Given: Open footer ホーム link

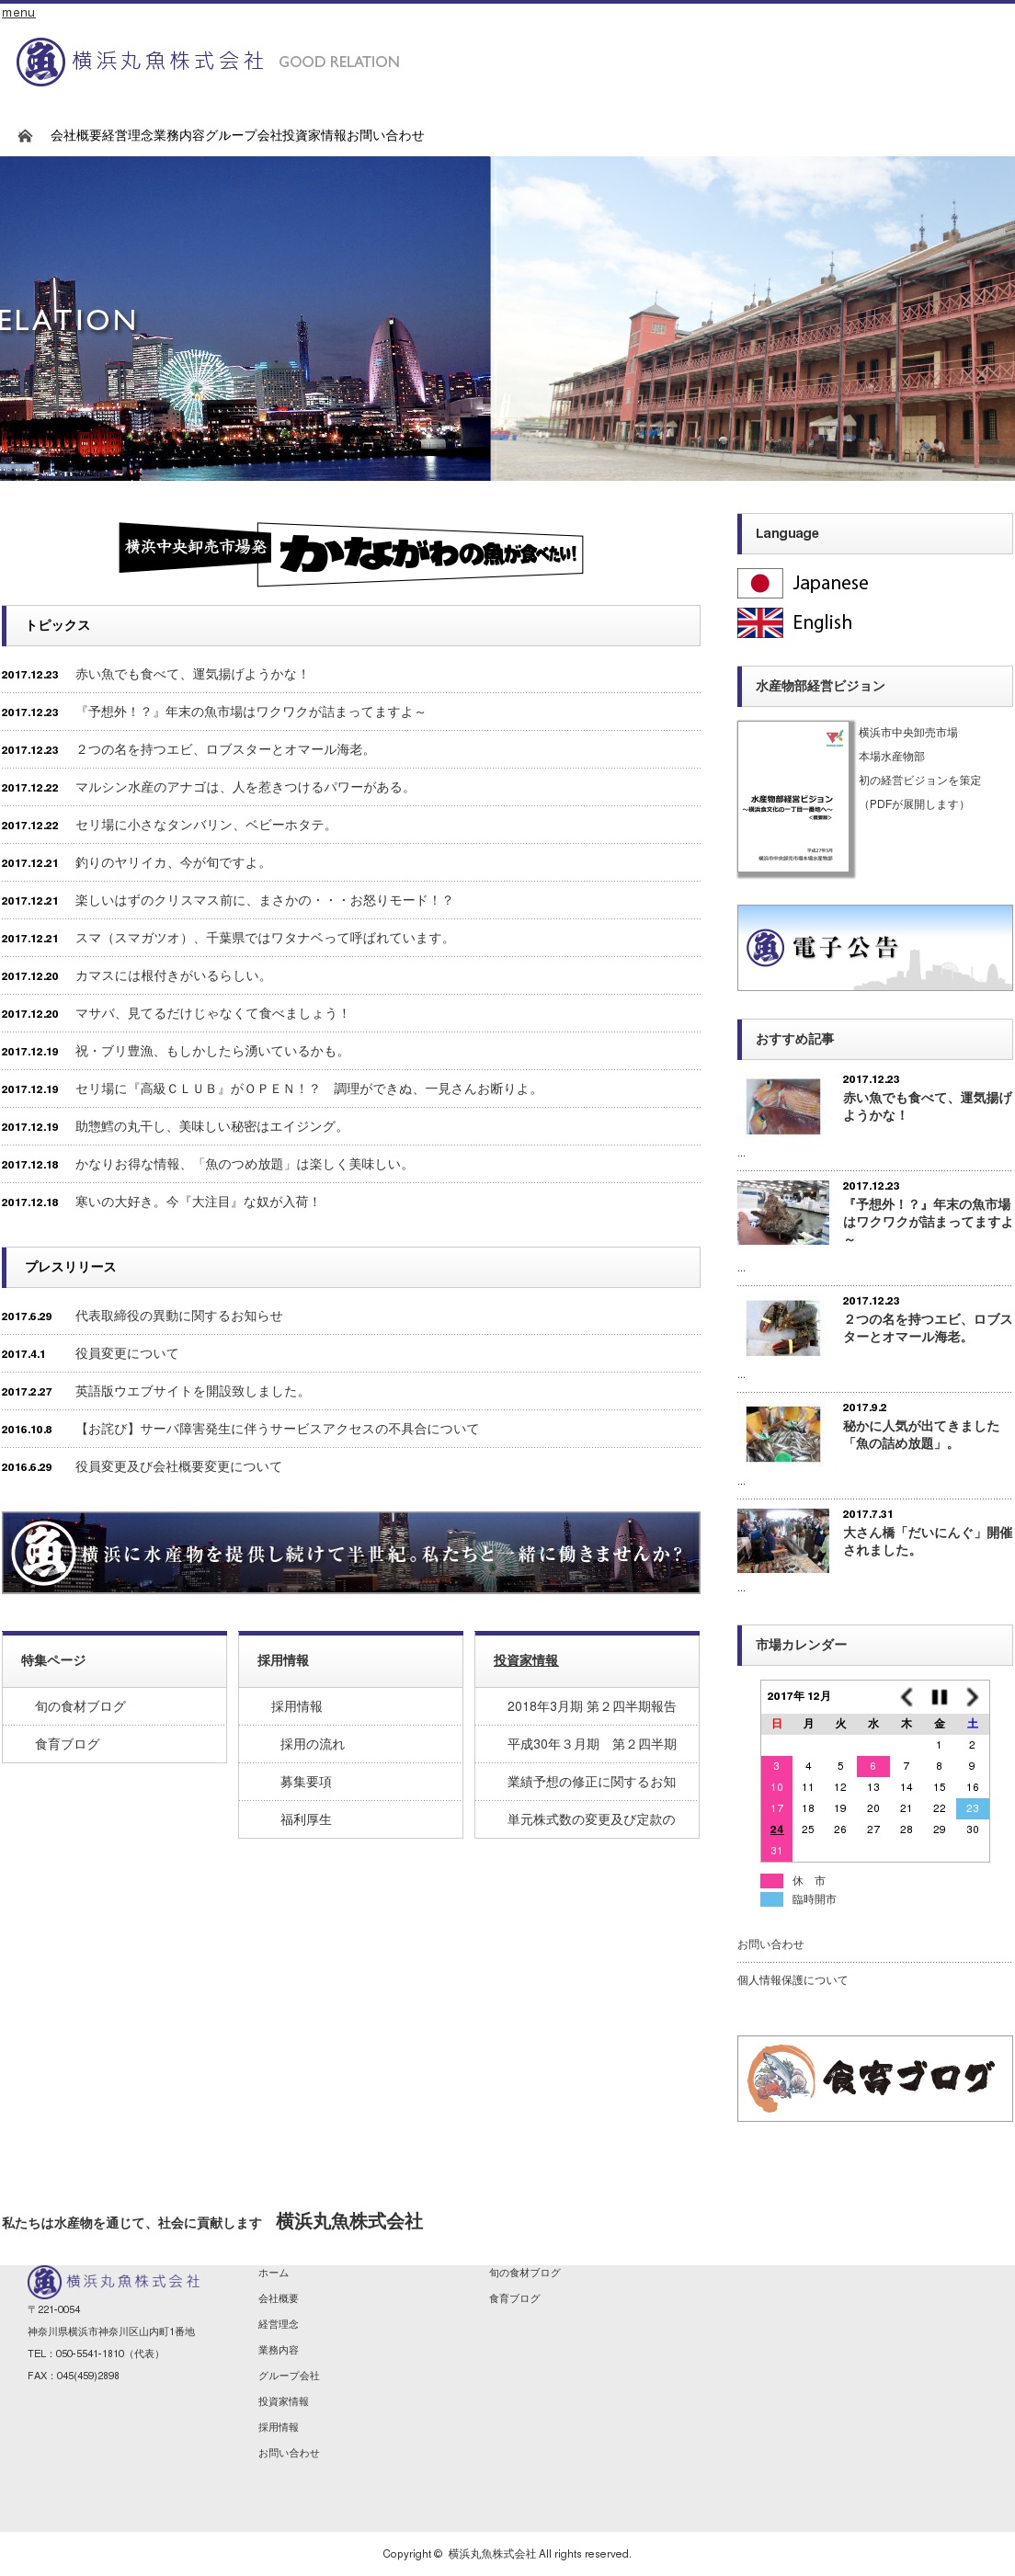Looking at the screenshot, I should click(273, 2273).
